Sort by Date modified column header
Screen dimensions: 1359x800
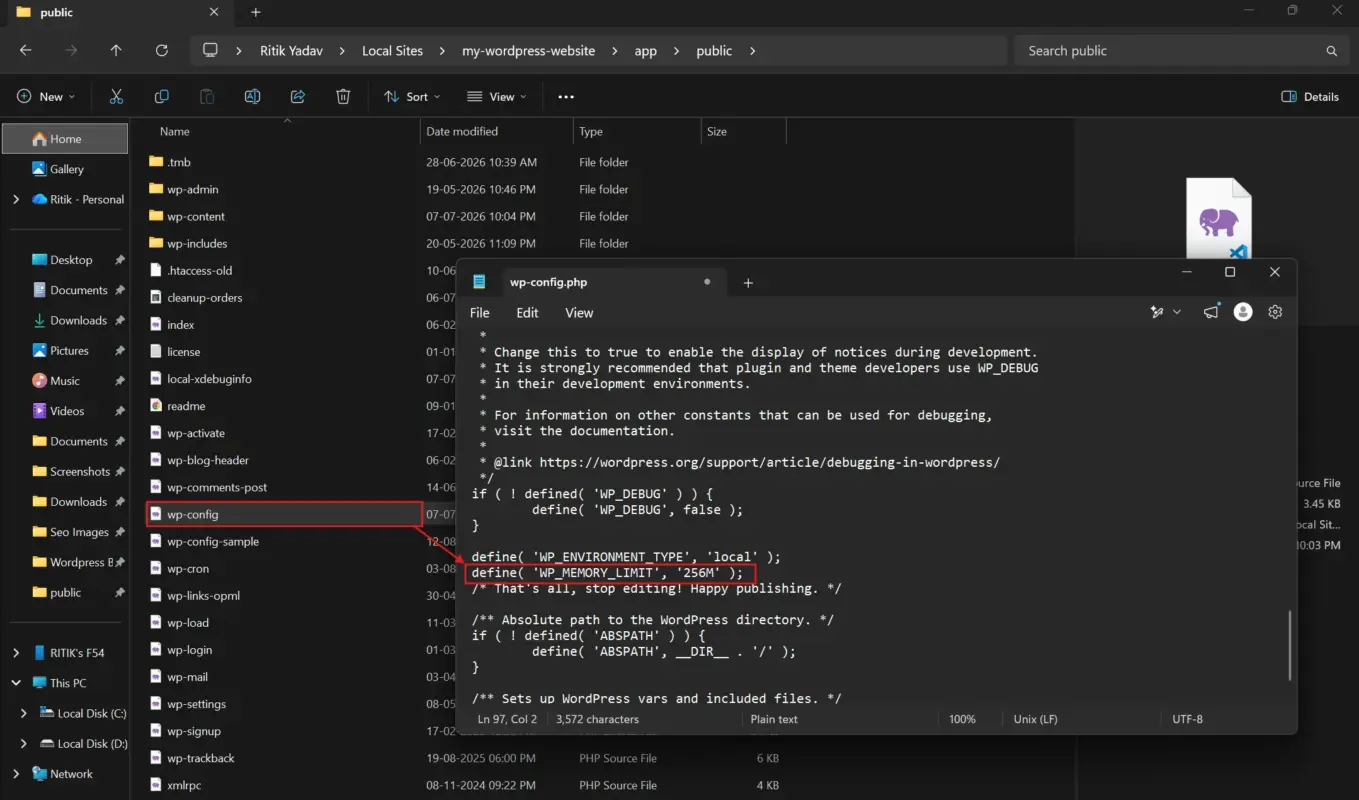point(497,131)
